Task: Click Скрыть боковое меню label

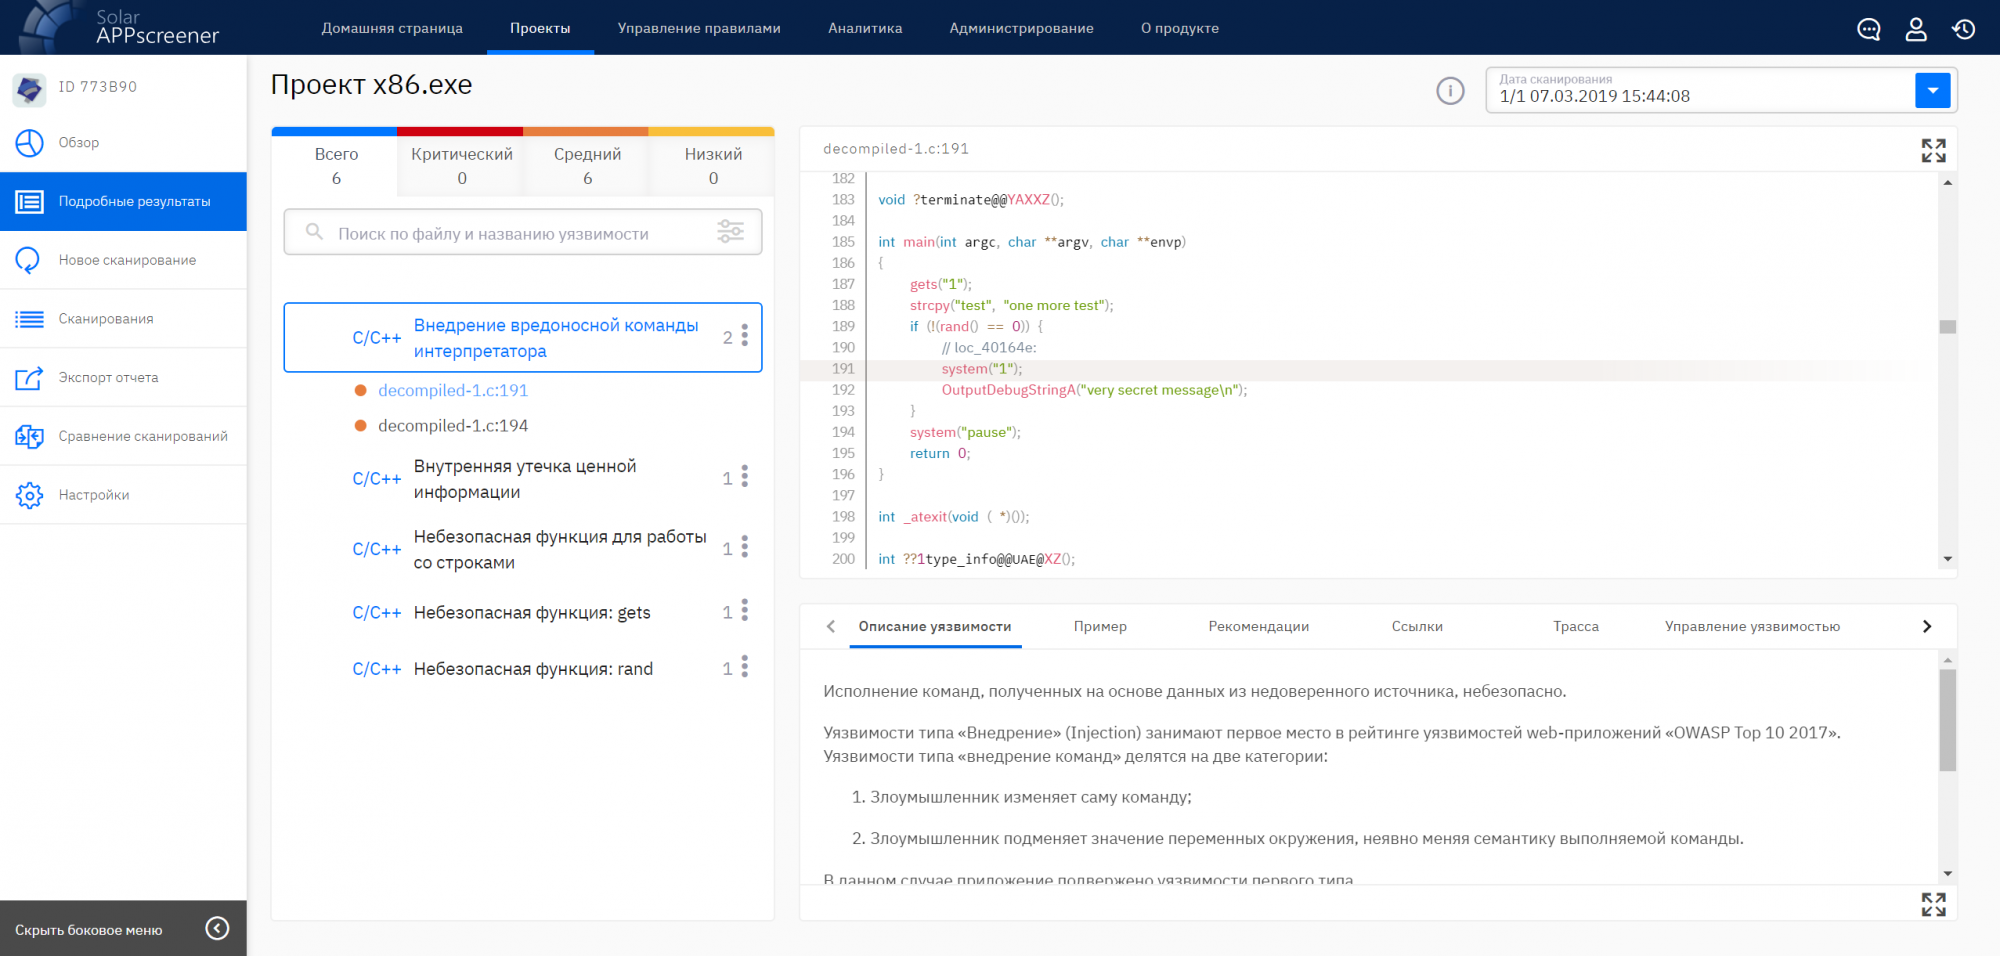Action: click(88, 930)
